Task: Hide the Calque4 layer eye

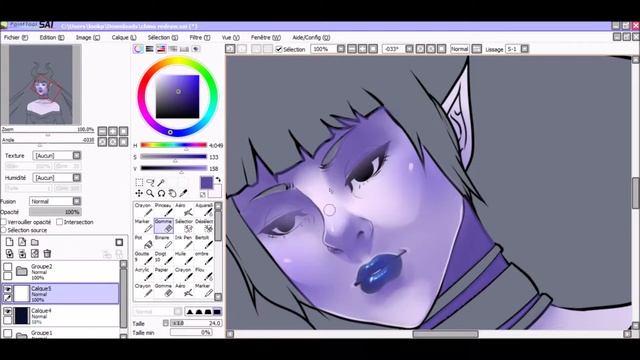Action: [x=8, y=311]
